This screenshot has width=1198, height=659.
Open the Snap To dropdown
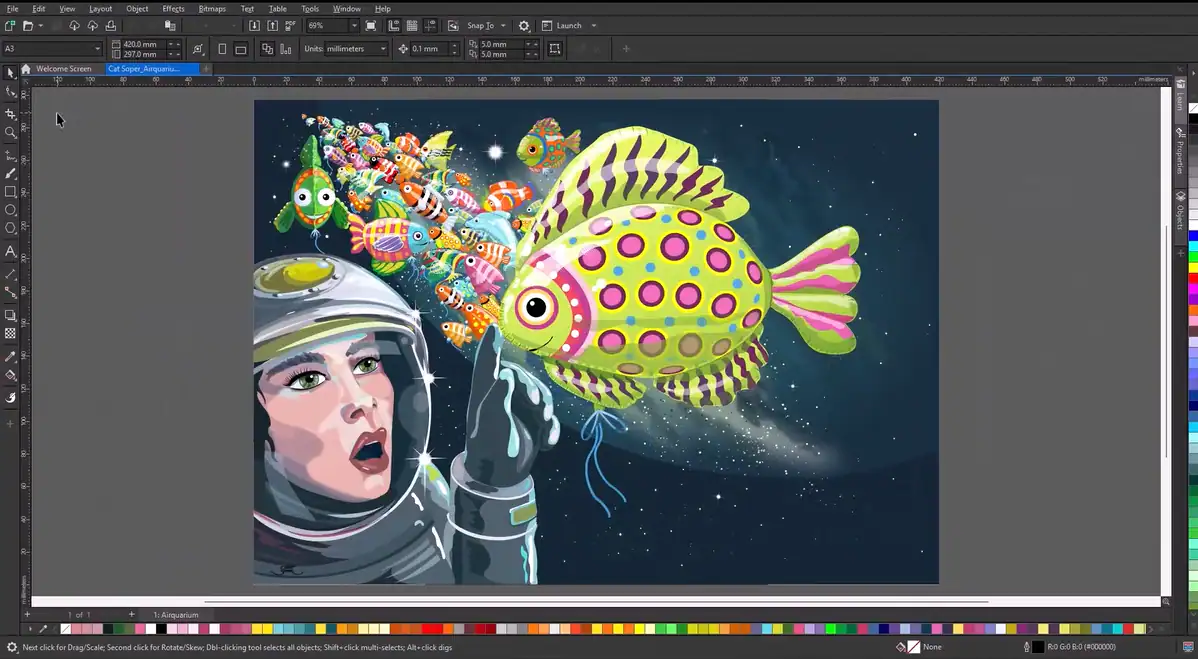(487, 25)
